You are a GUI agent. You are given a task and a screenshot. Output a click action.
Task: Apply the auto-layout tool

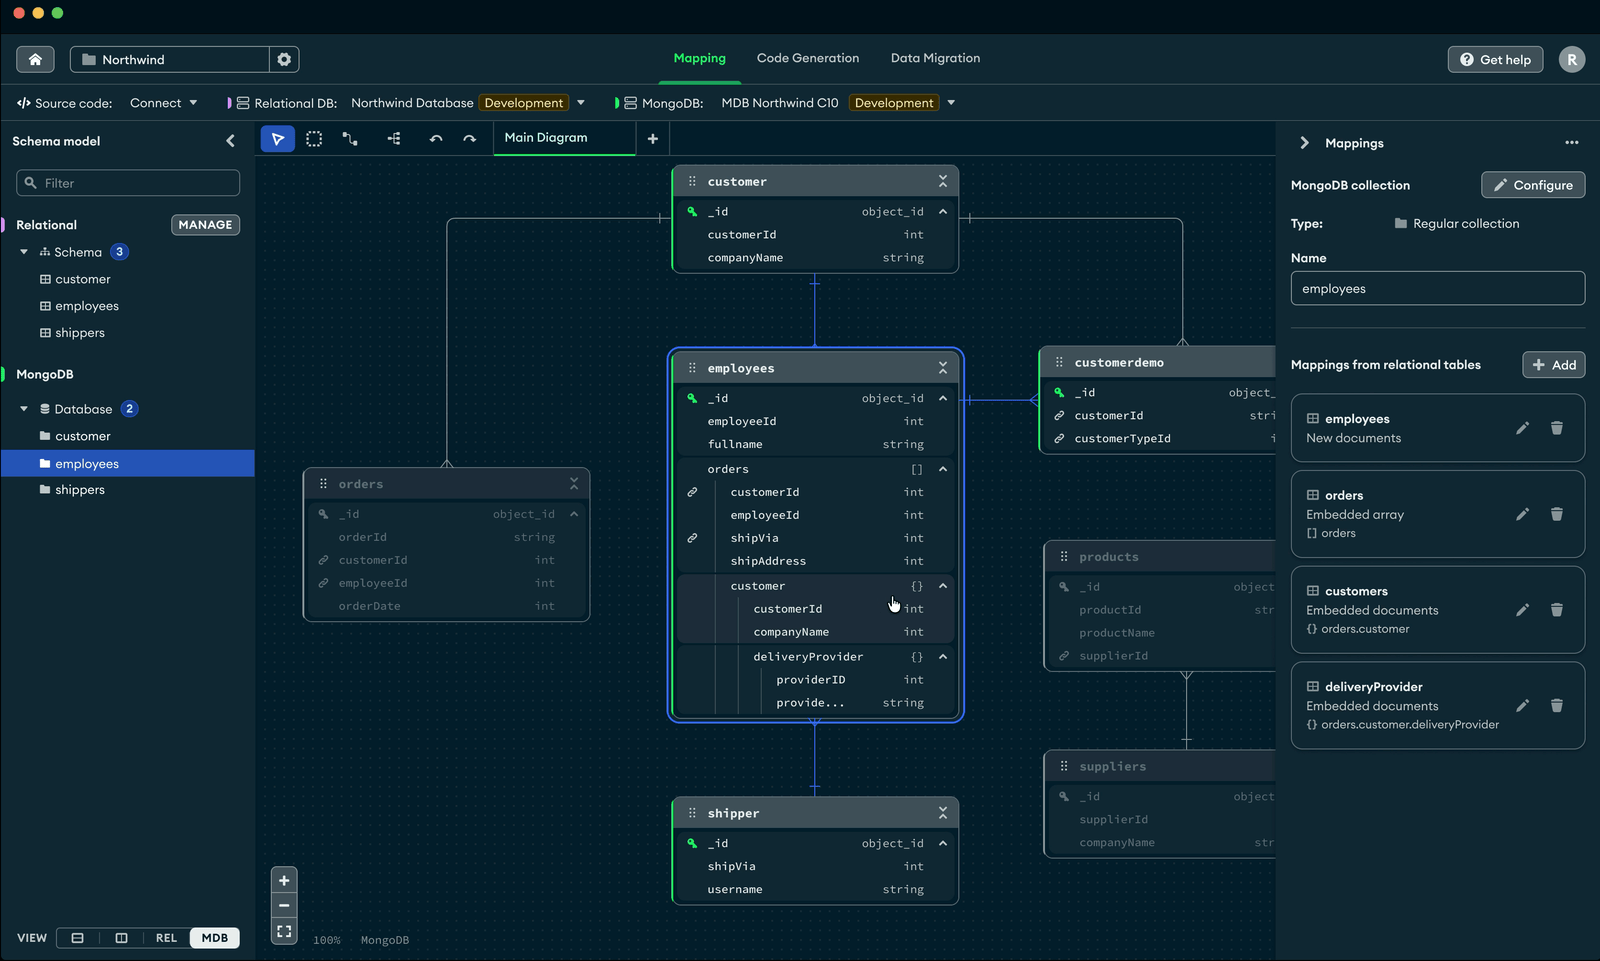pos(393,138)
